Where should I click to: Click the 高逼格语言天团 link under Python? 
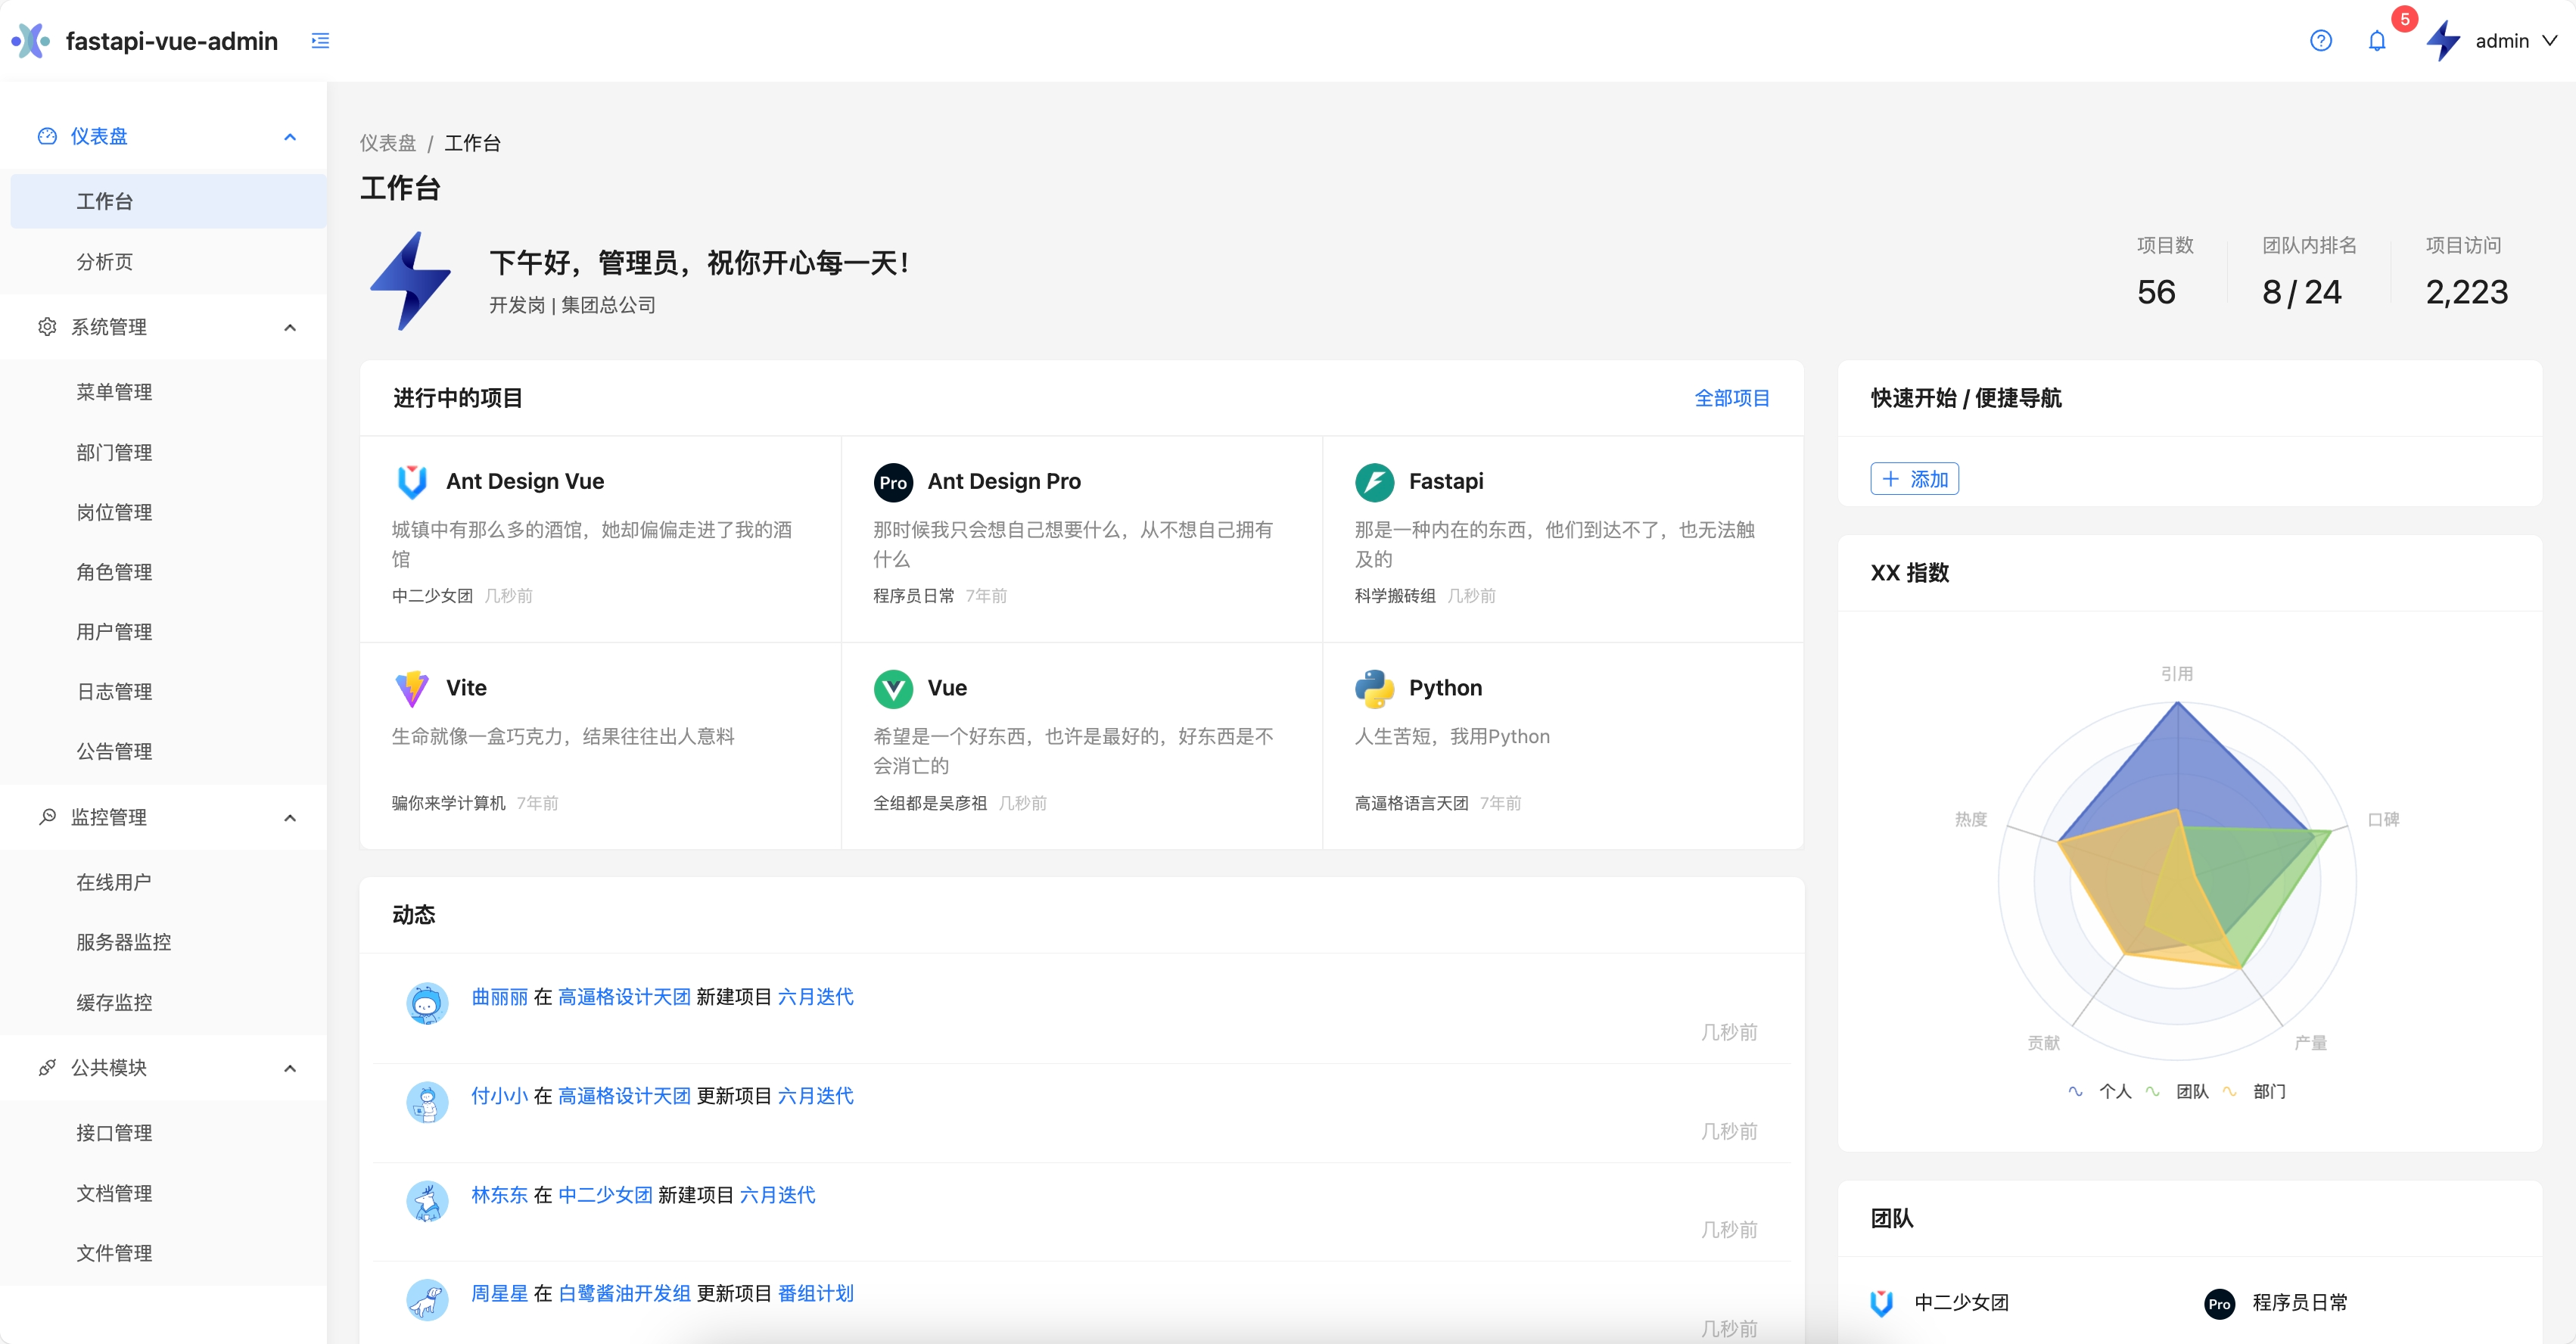coord(1411,803)
